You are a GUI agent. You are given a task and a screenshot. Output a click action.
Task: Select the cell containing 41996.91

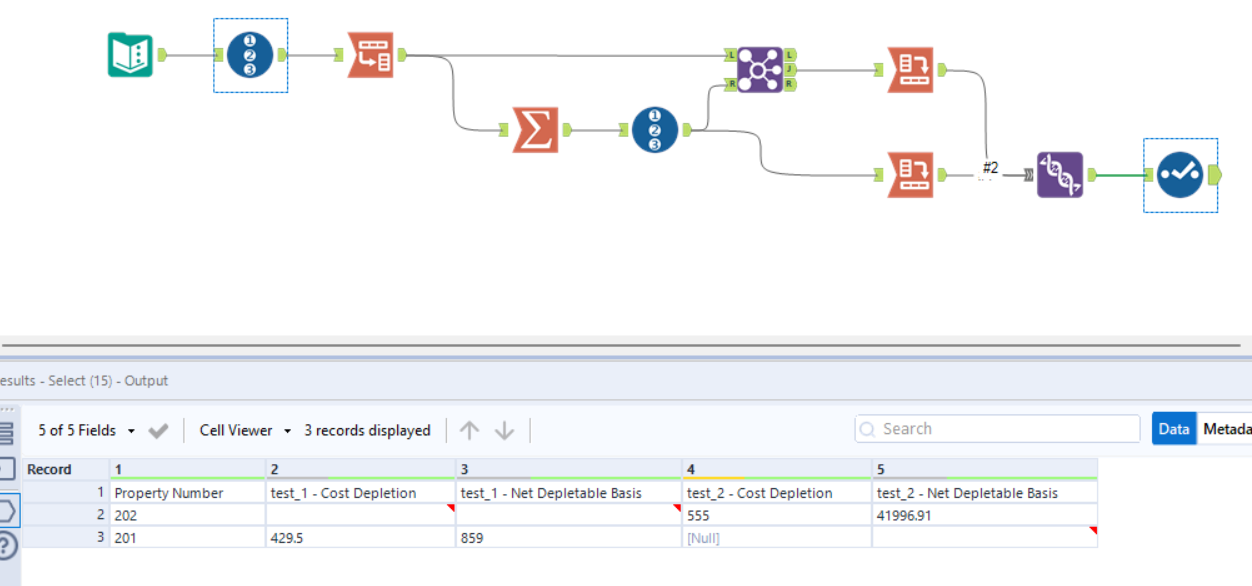point(983,515)
